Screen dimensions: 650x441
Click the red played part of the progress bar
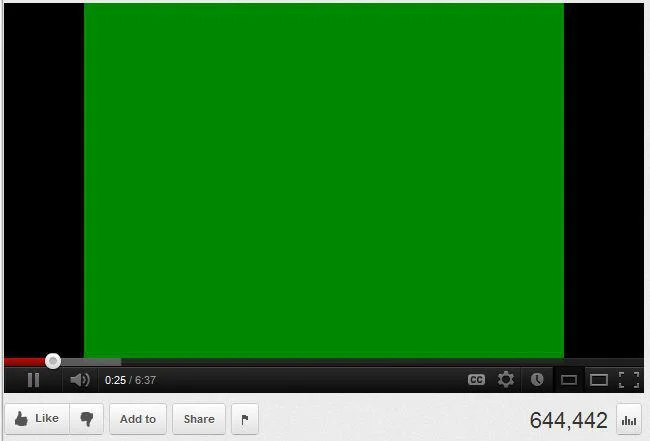click(x=25, y=362)
